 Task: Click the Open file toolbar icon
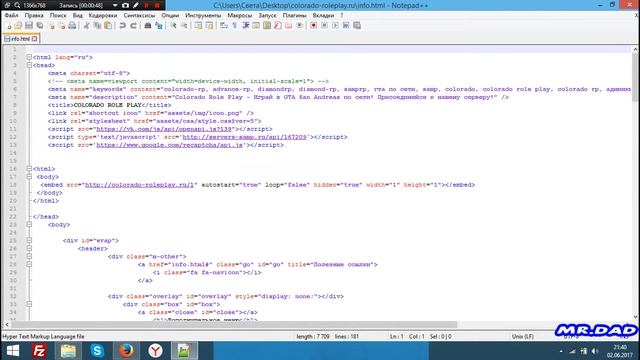pyautogui.click(x=18, y=26)
